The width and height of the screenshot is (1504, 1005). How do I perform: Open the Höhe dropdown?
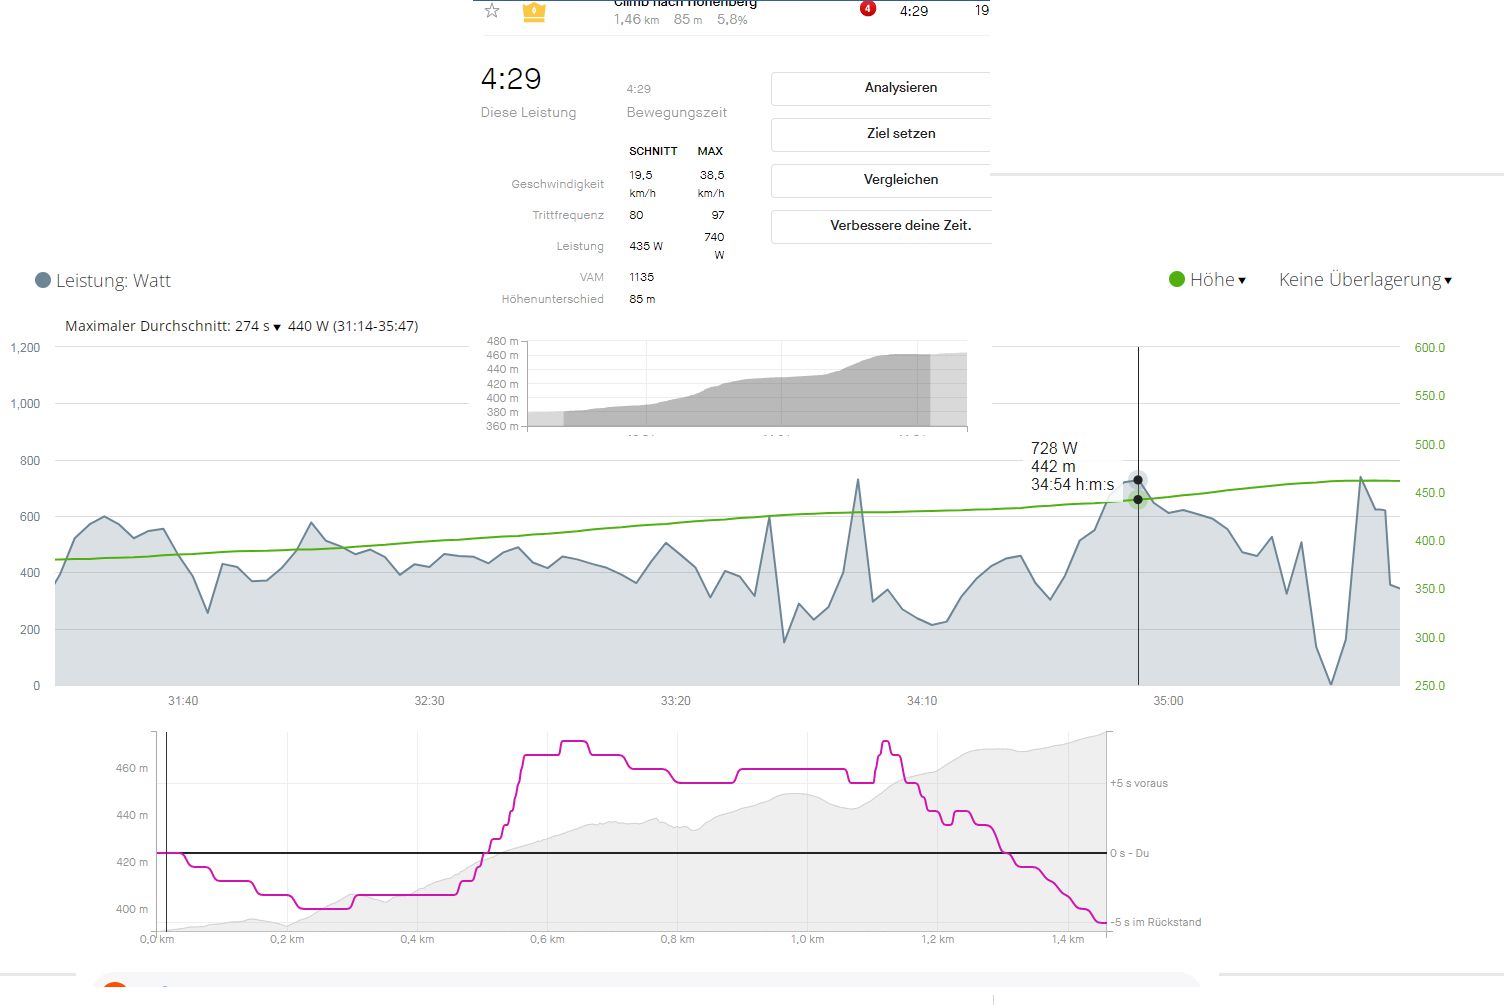click(1218, 280)
